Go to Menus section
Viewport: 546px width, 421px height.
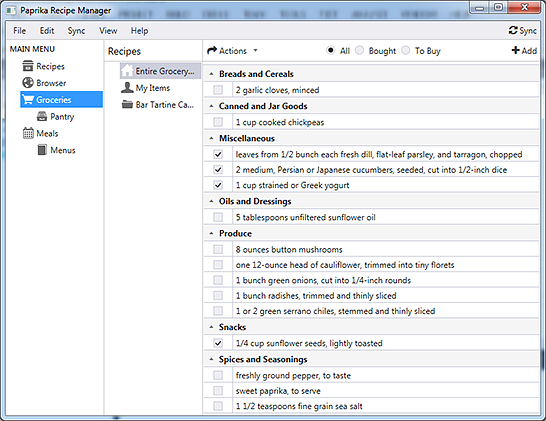(63, 150)
